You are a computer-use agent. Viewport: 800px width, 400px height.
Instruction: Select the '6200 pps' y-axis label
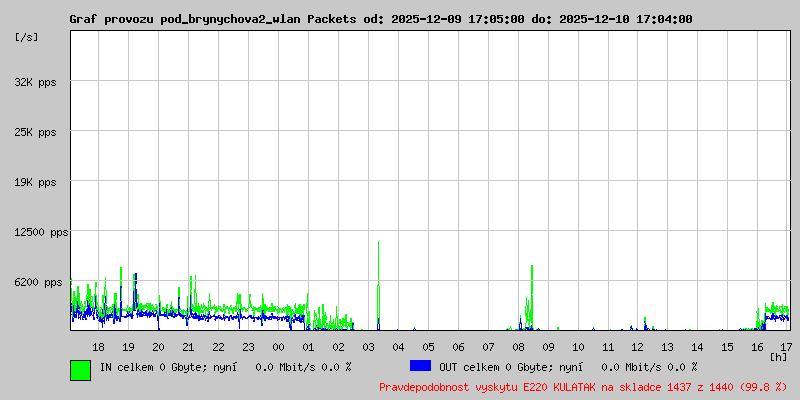coord(38,282)
